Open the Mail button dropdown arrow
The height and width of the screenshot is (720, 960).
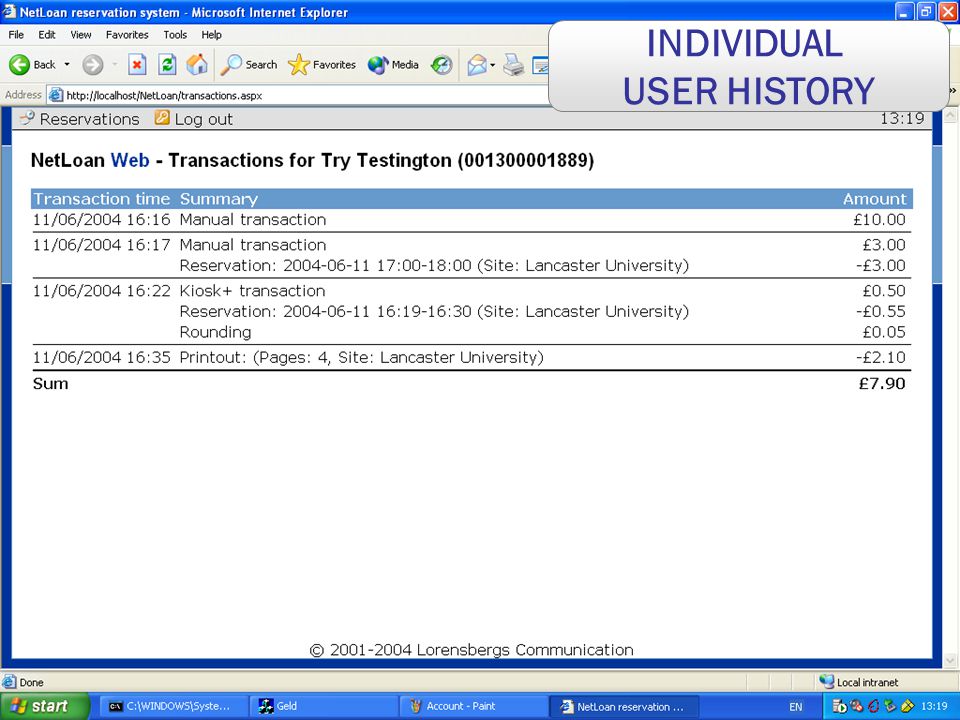[492, 65]
